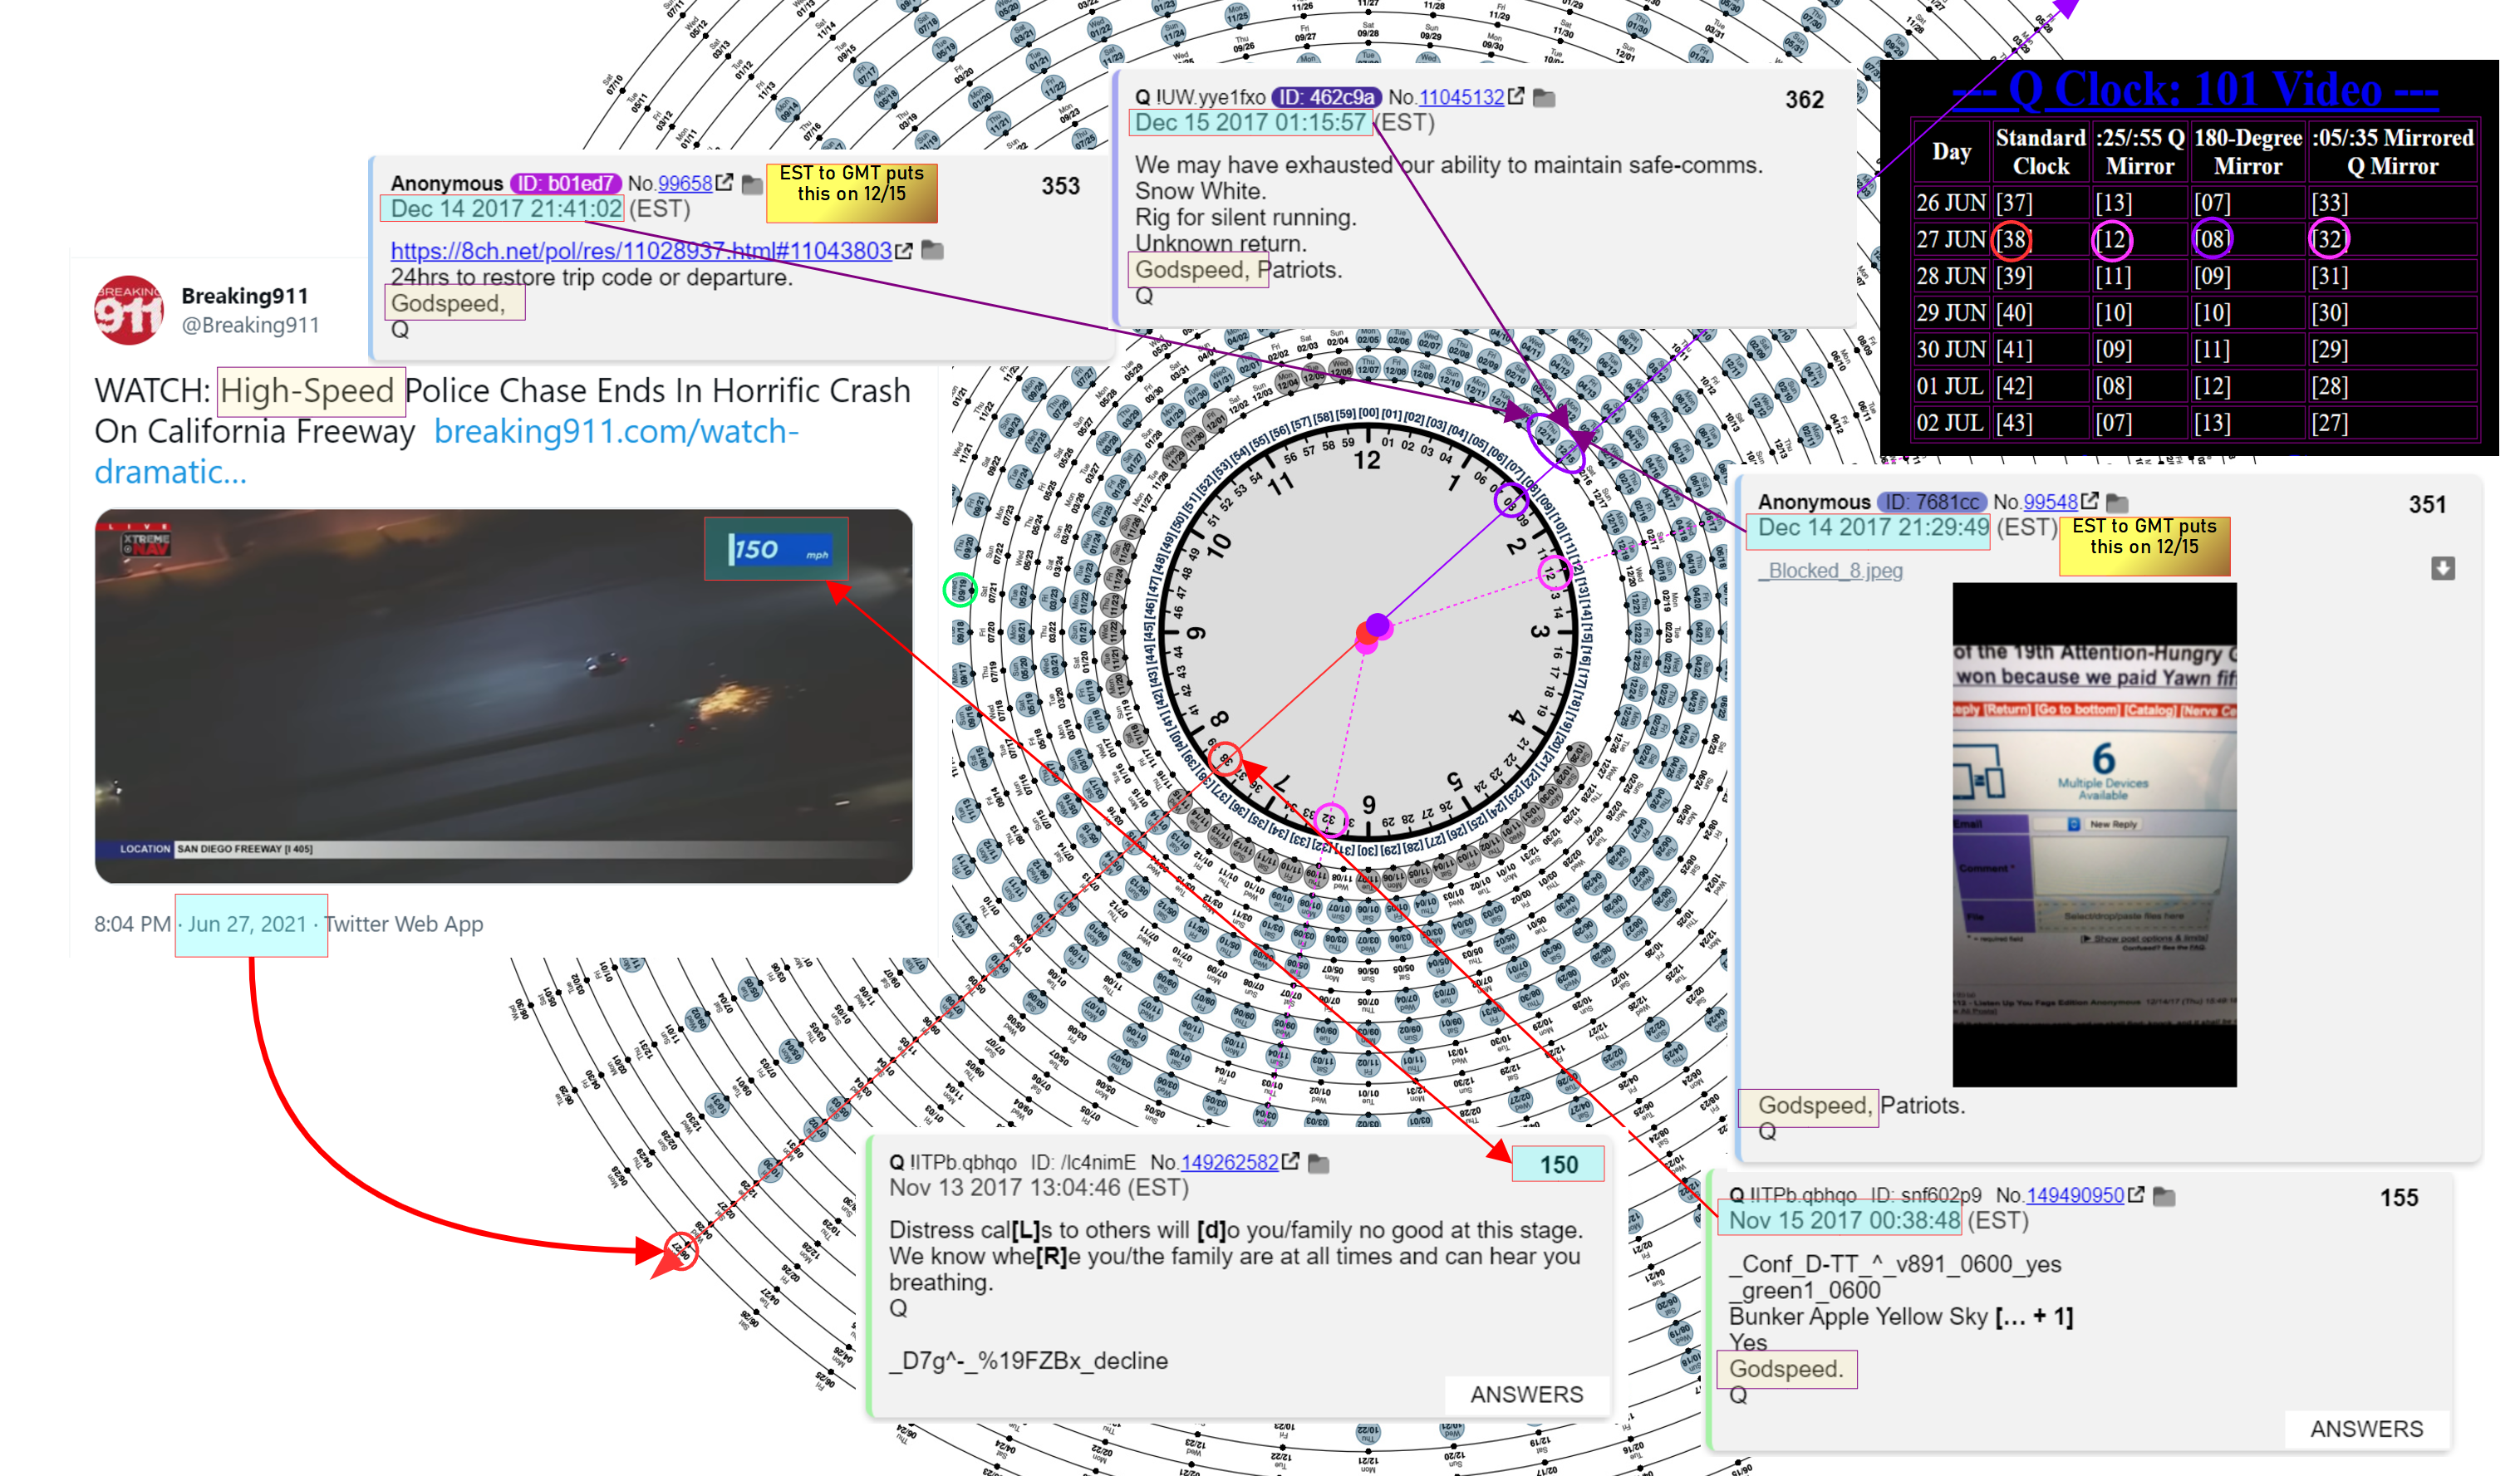The width and height of the screenshot is (2520, 1476).
Task: Select the '26 JUN' table row label
Action: [x=1950, y=203]
